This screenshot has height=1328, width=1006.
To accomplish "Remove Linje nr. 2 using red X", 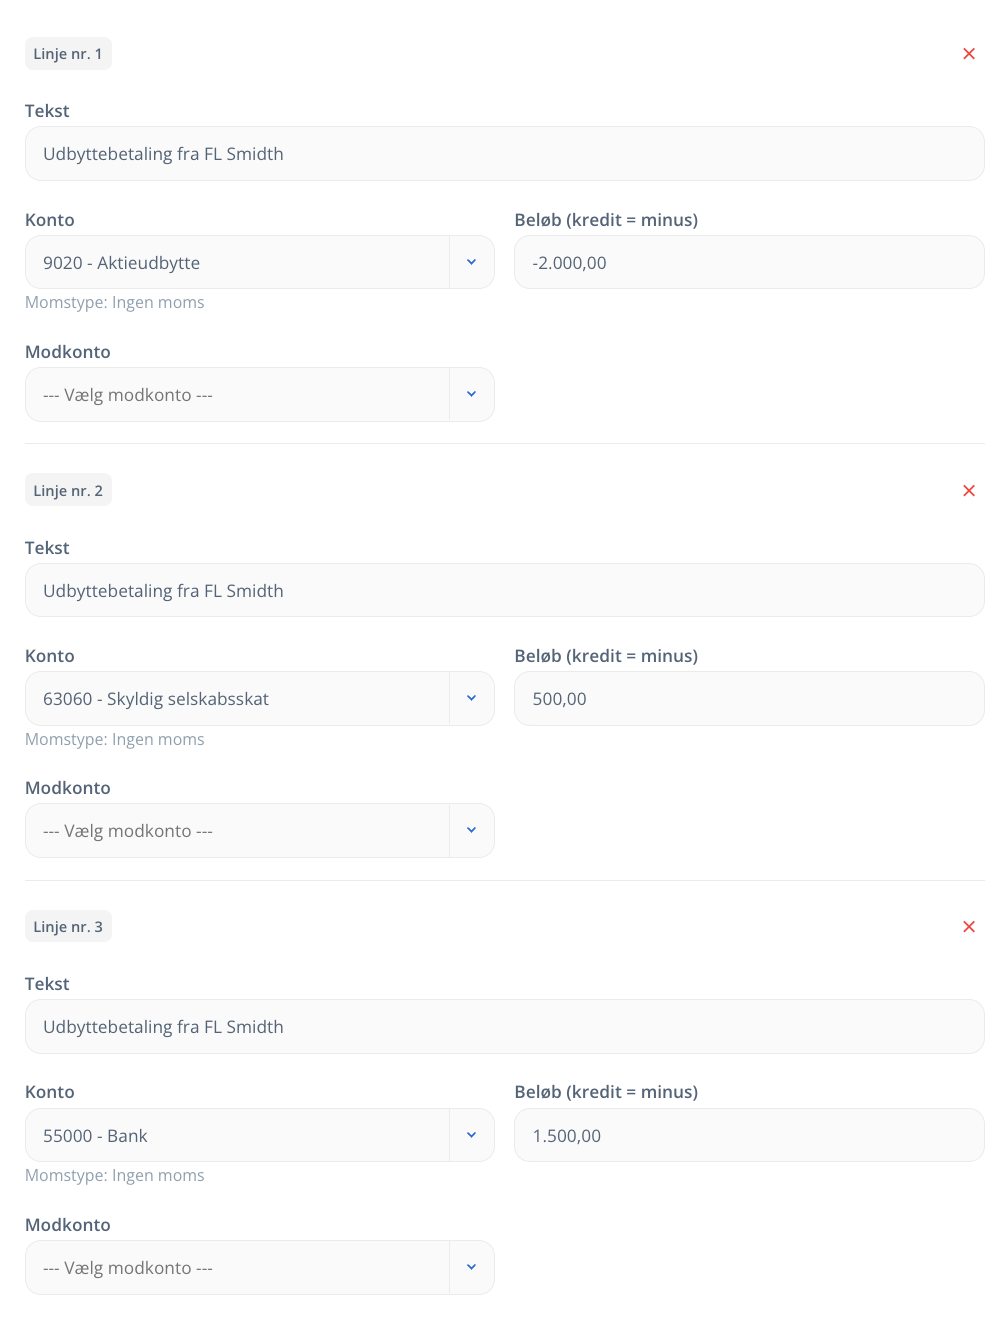I will click(968, 491).
